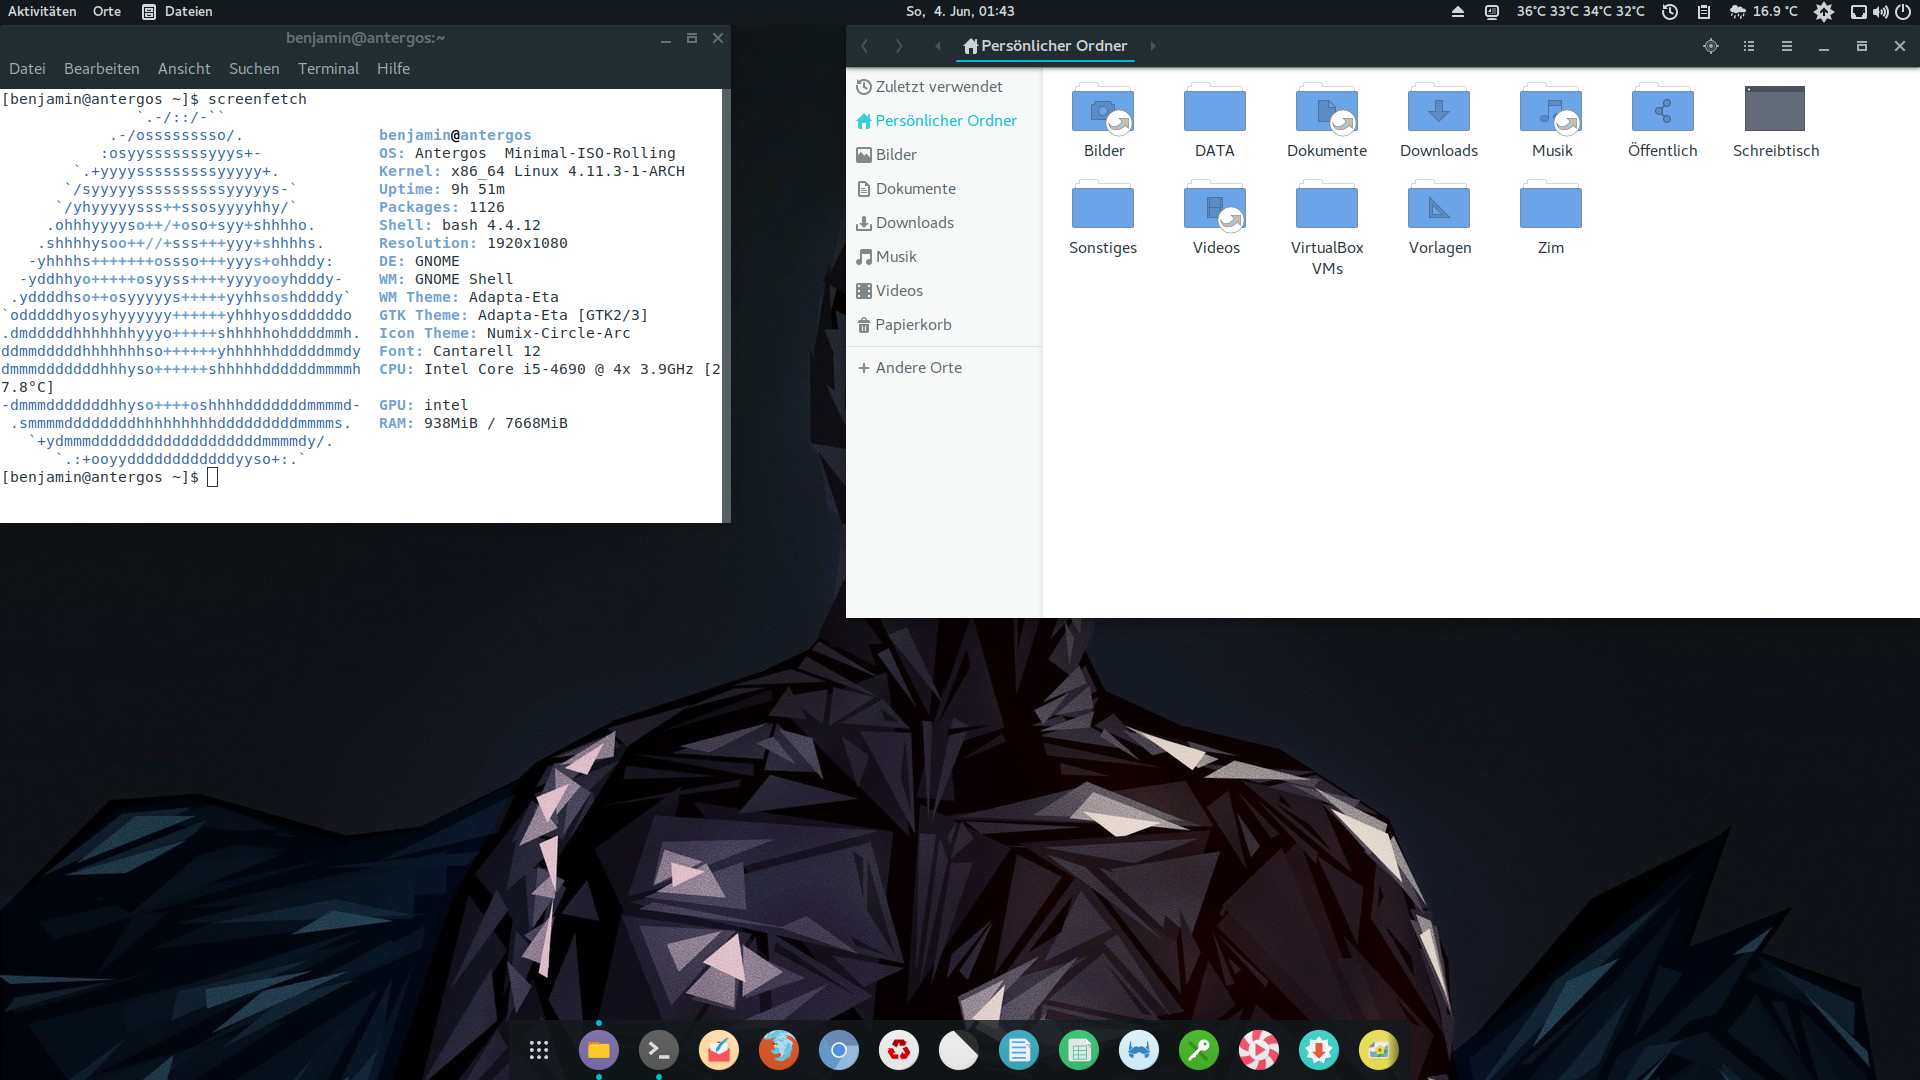
Task: Open Chromium from the dock
Action: tap(838, 1050)
